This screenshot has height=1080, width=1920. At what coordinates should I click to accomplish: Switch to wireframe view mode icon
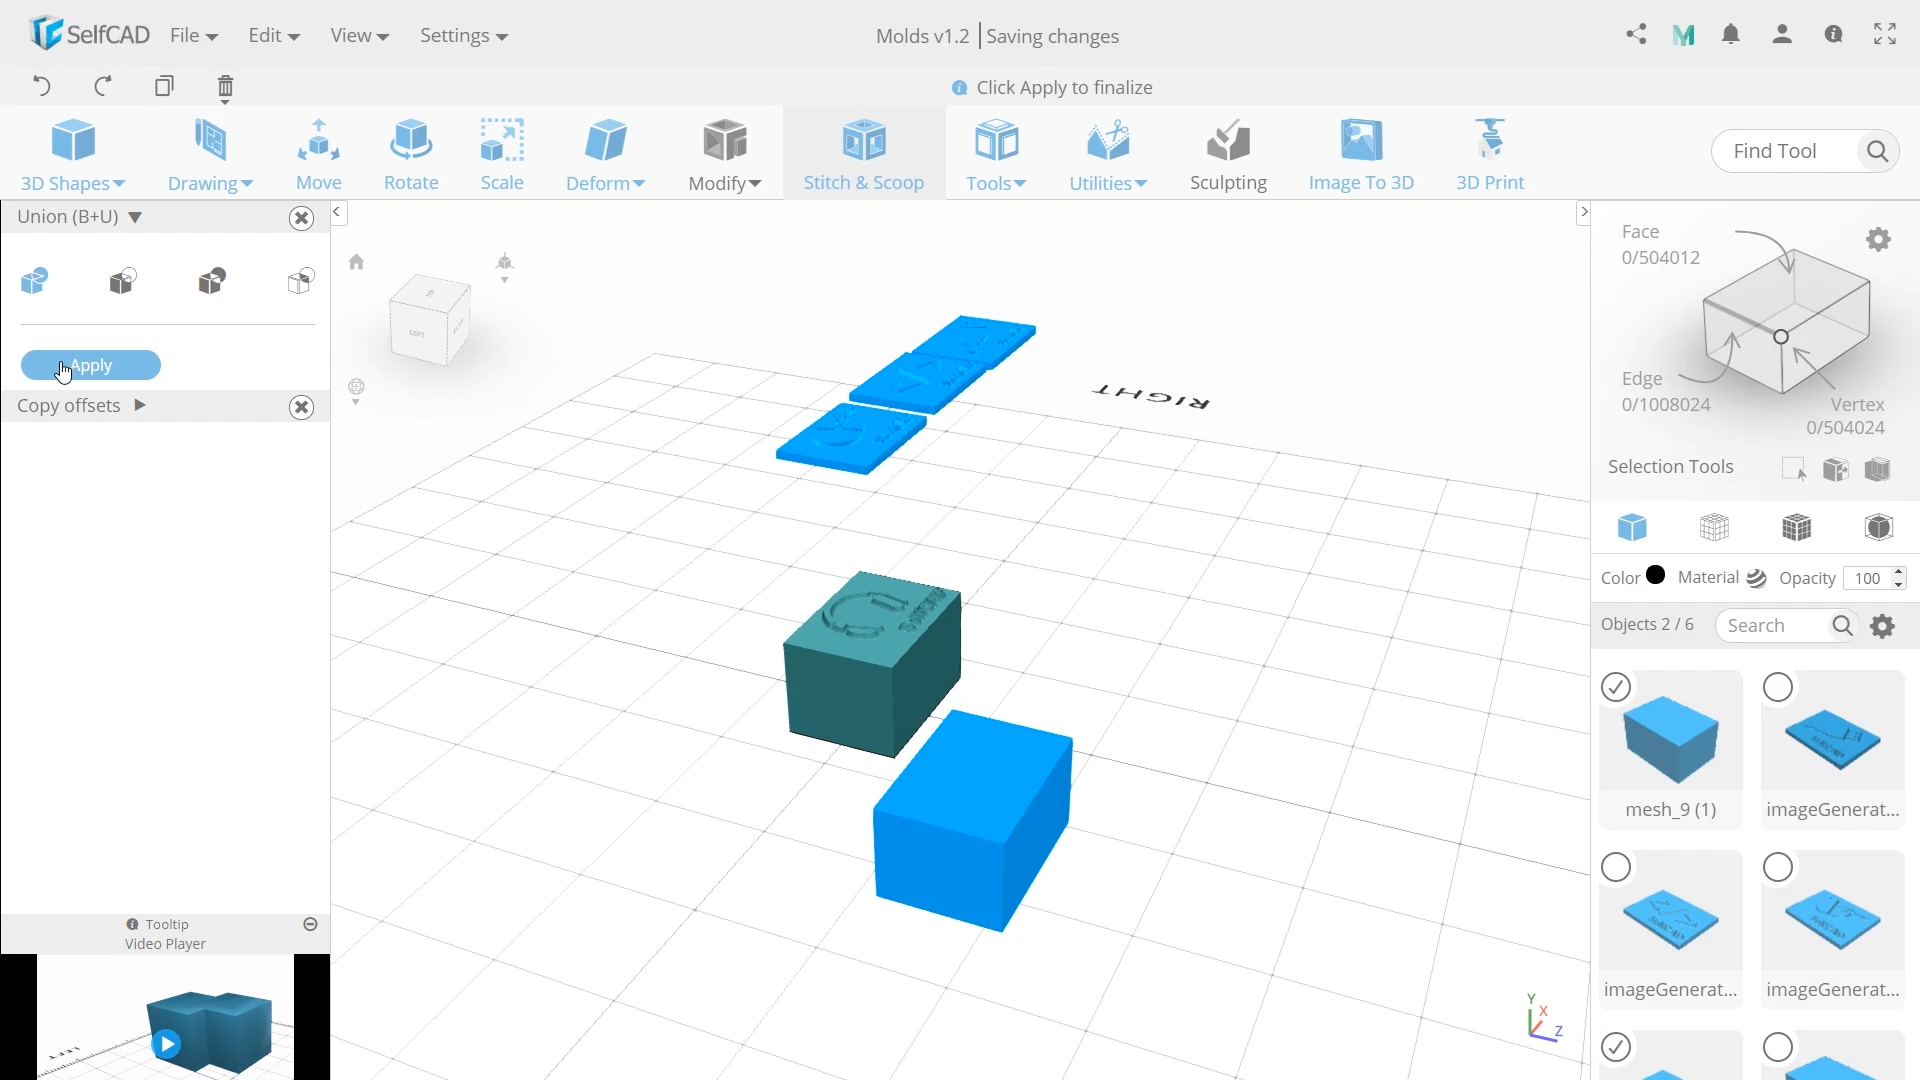click(1714, 527)
